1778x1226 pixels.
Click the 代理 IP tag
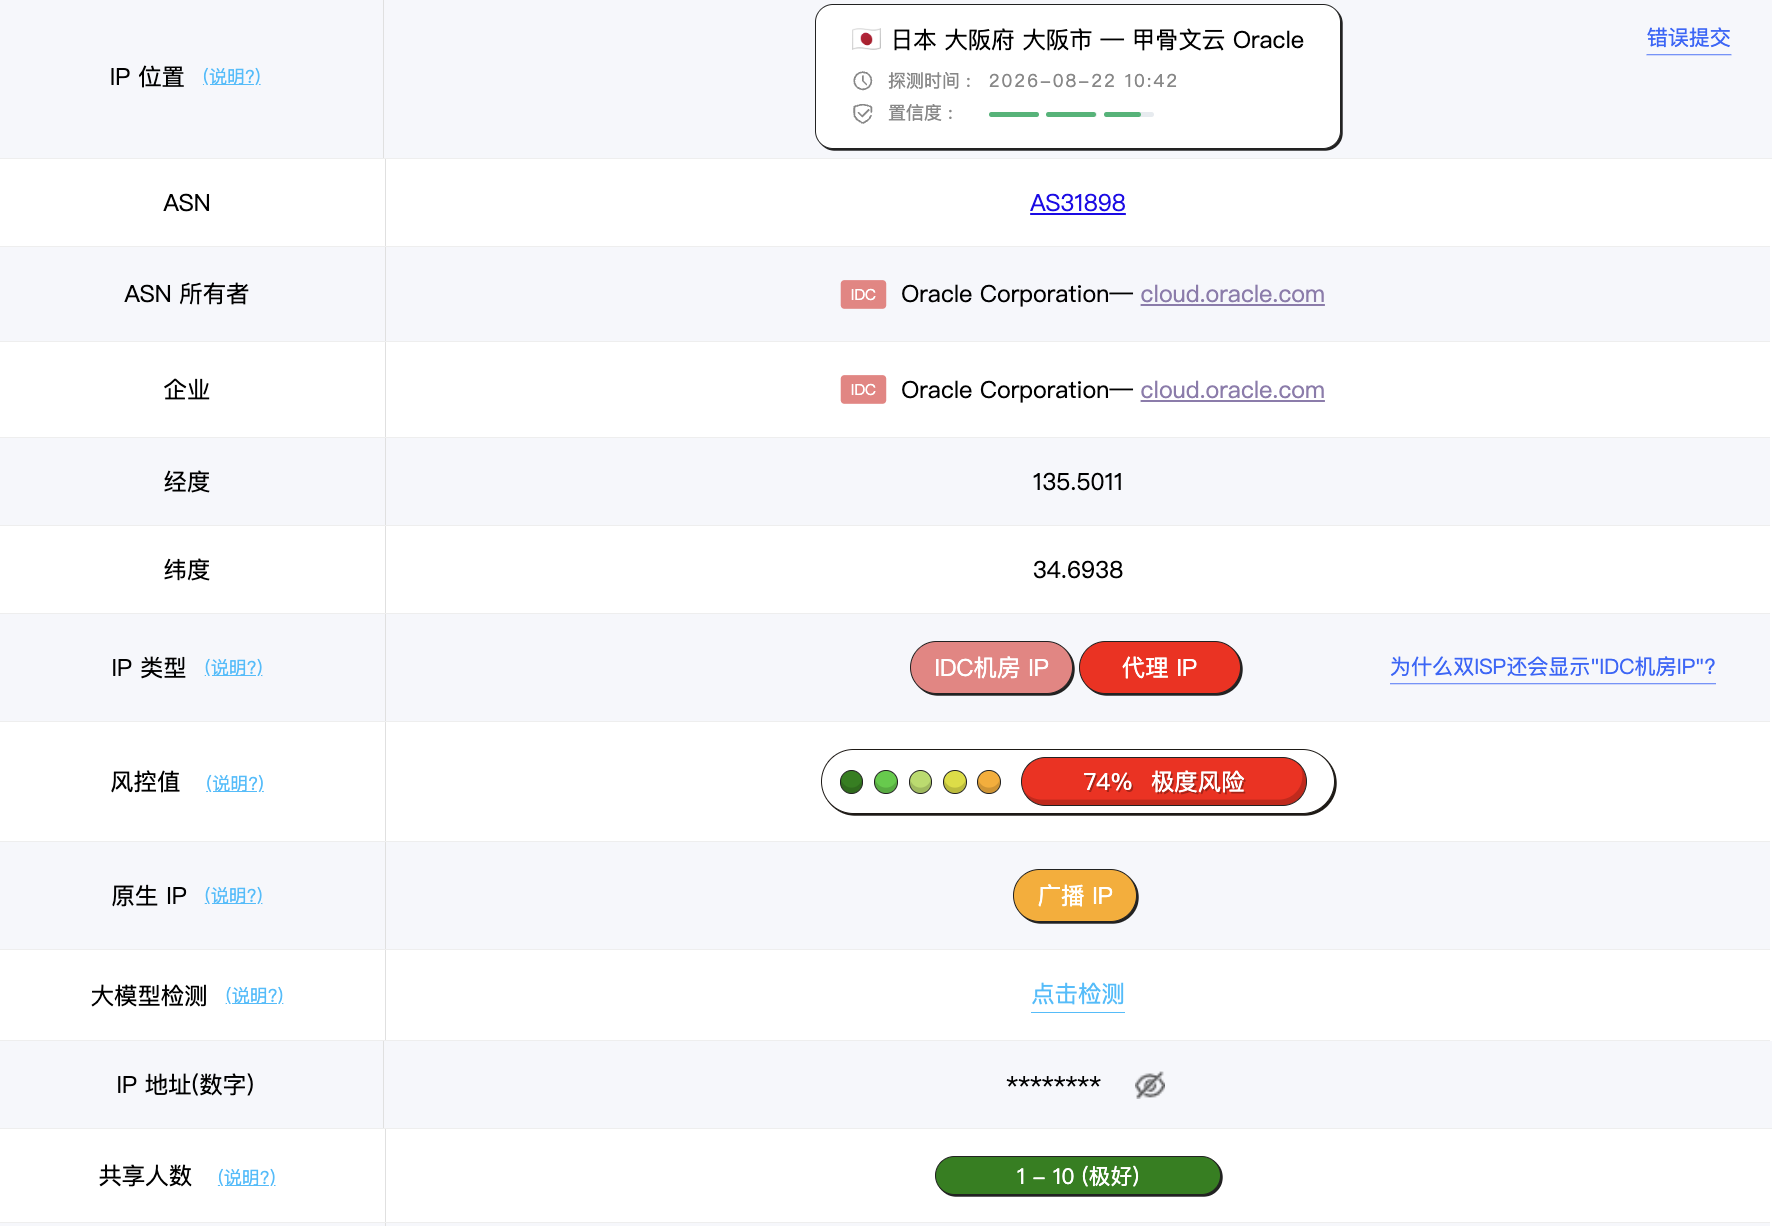point(1160,668)
